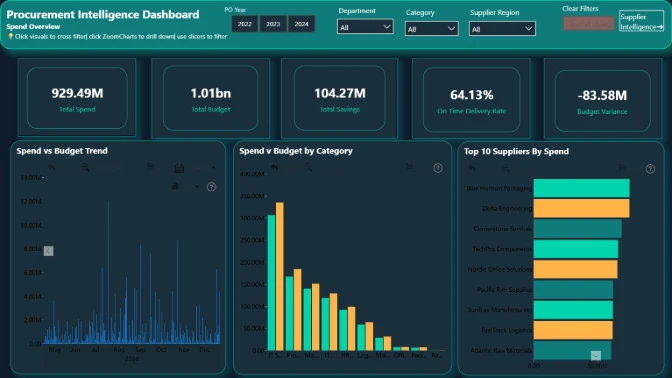Click the tallest blue spike in Trend chart

108,272
